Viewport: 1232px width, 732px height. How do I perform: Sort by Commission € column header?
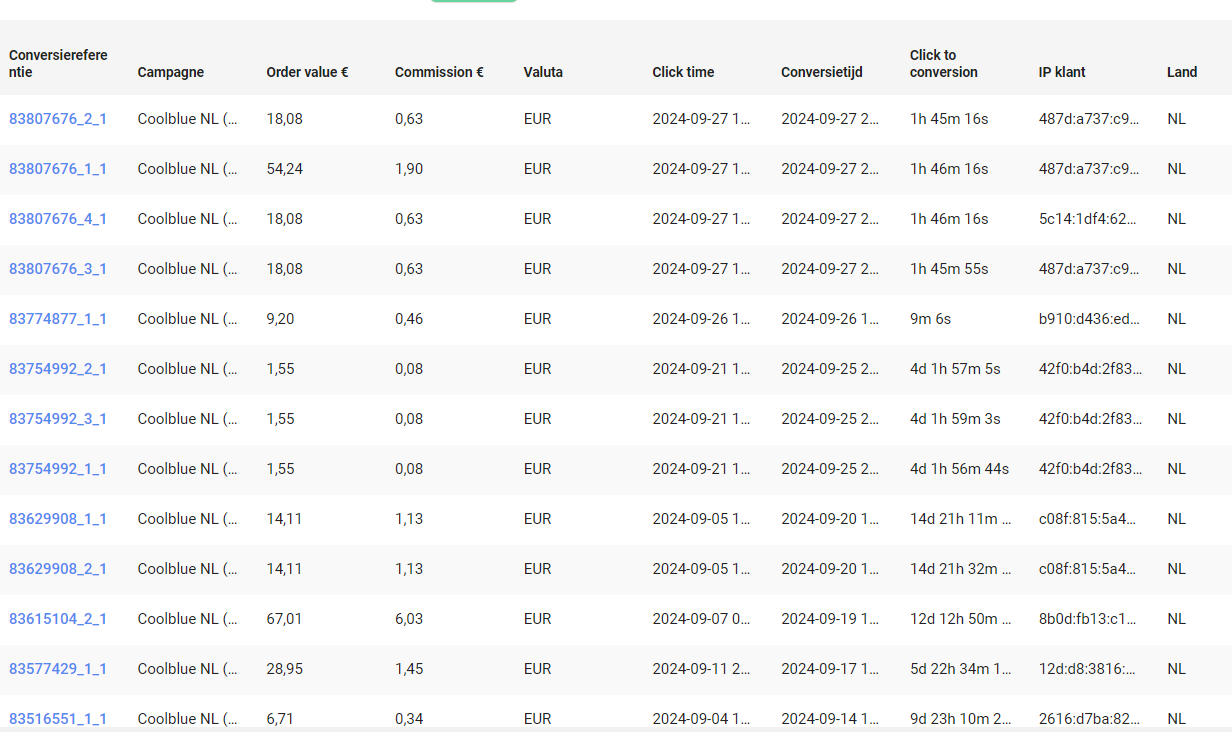click(x=439, y=72)
